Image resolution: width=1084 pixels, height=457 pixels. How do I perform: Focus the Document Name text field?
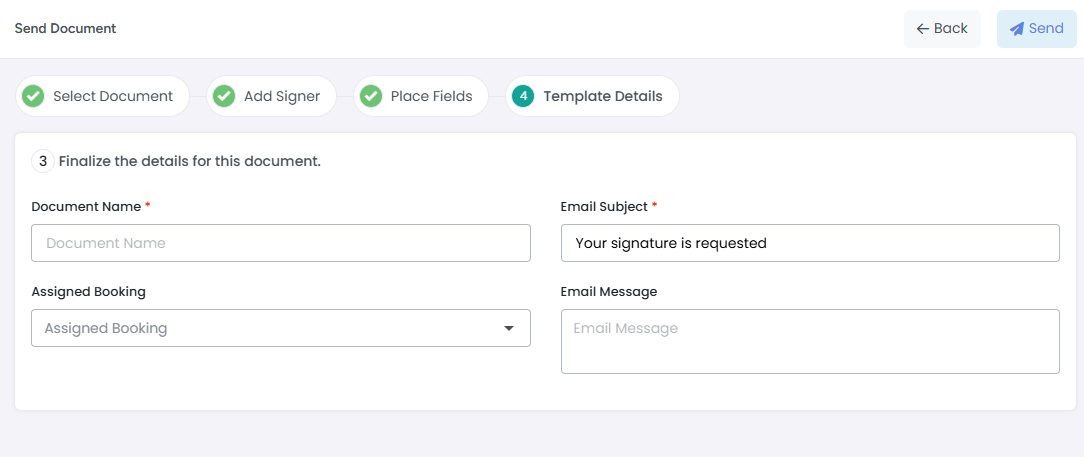click(281, 243)
